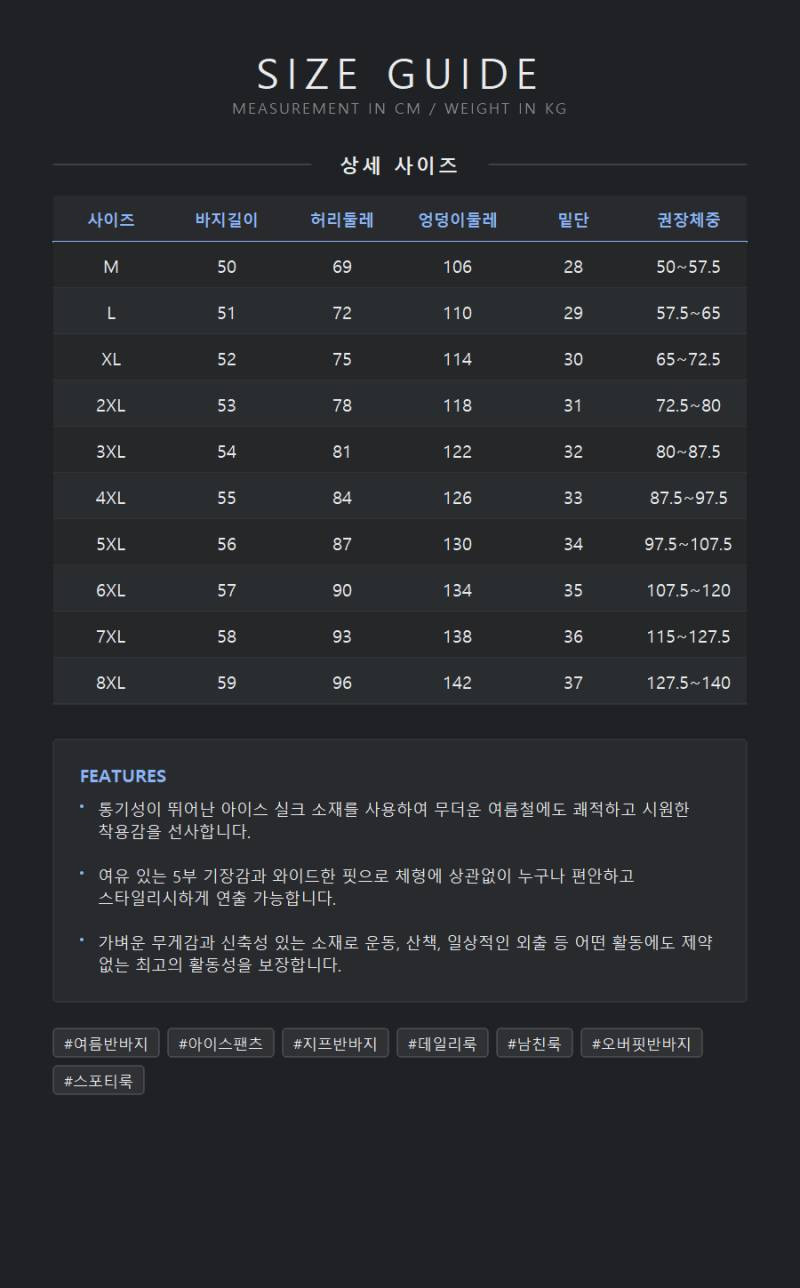Click the 127.5~140 weight cell
The height and width of the screenshot is (1288, 800).
[x=688, y=683]
